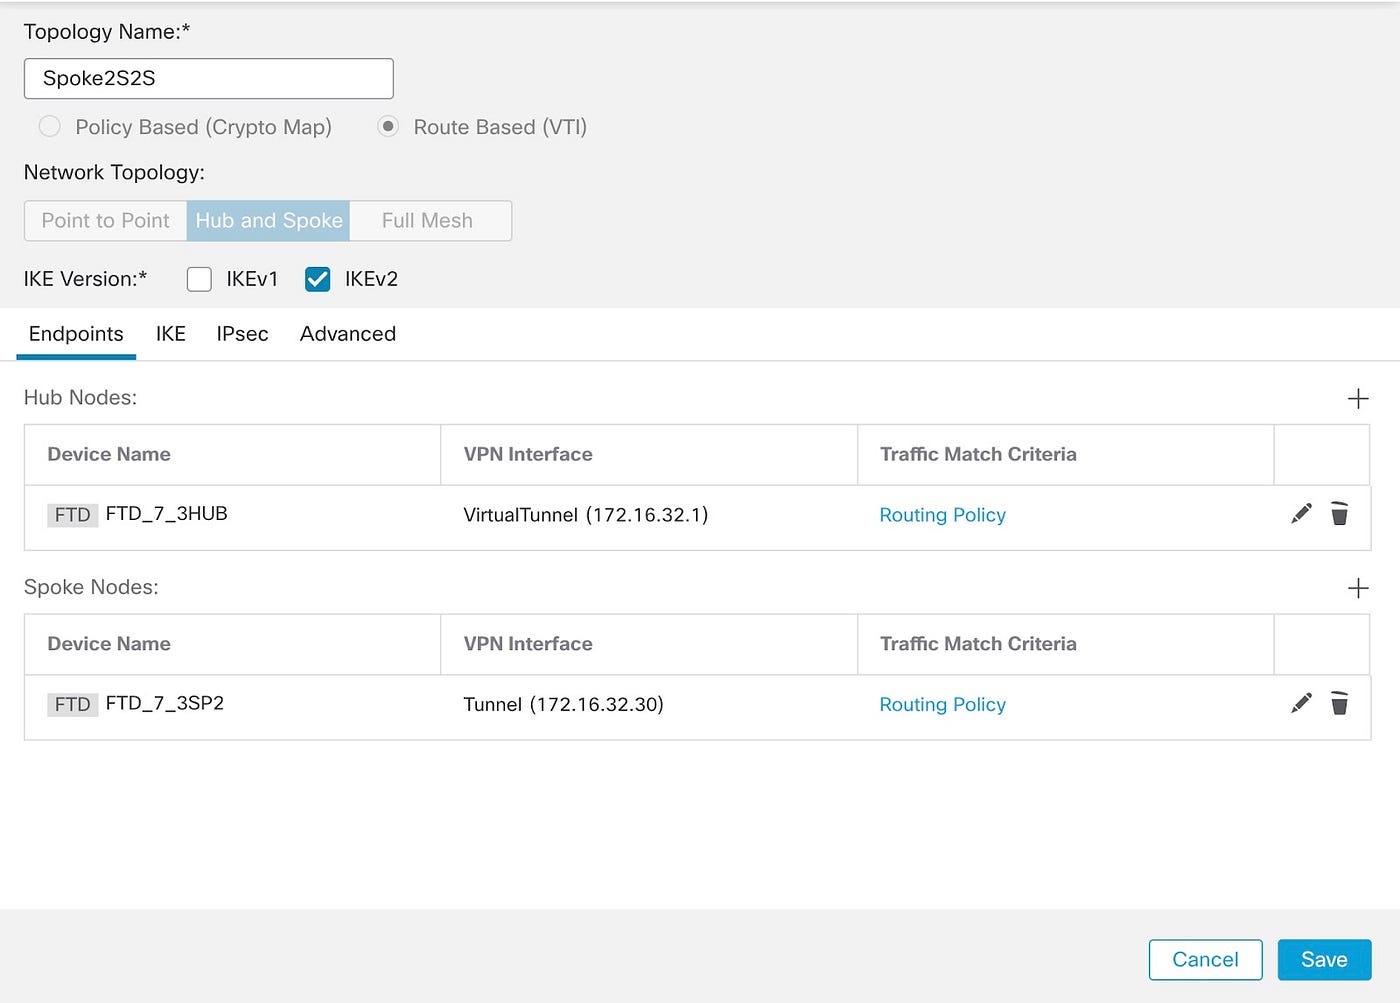Switch to the IKE tab
The image size is (1400, 1003).
[170, 334]
